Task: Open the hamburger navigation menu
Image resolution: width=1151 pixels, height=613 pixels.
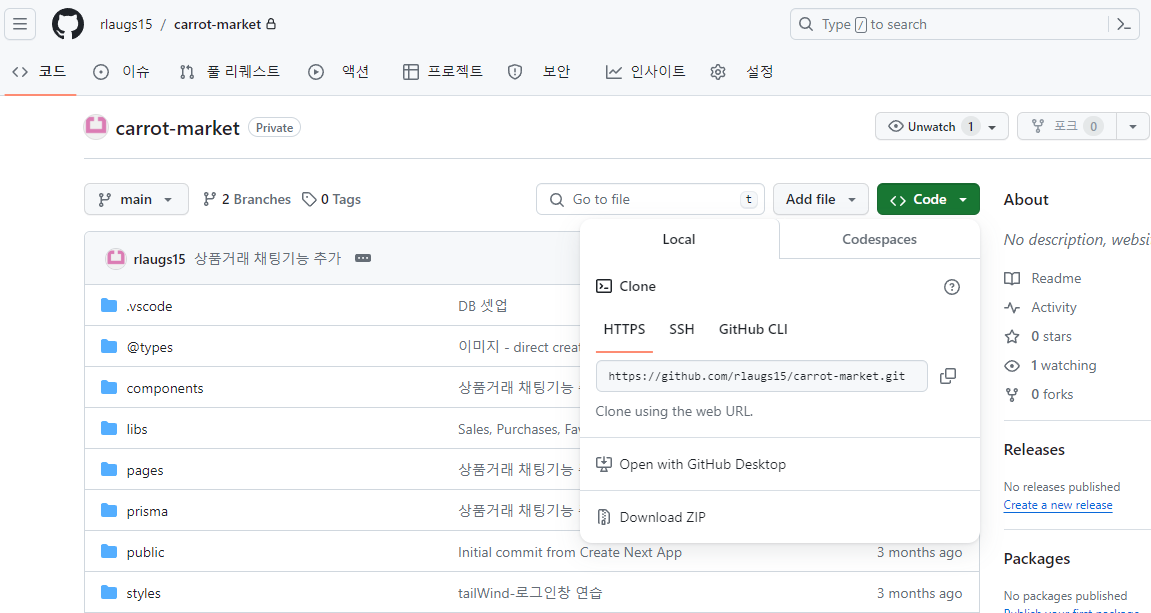Action: [x=20, y=24]
